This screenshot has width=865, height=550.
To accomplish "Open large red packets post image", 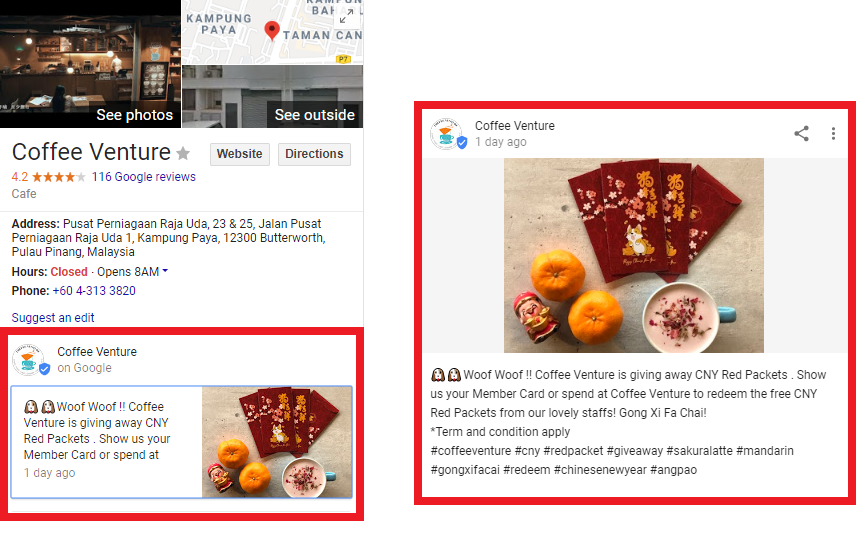I will [x=634, y=255].
